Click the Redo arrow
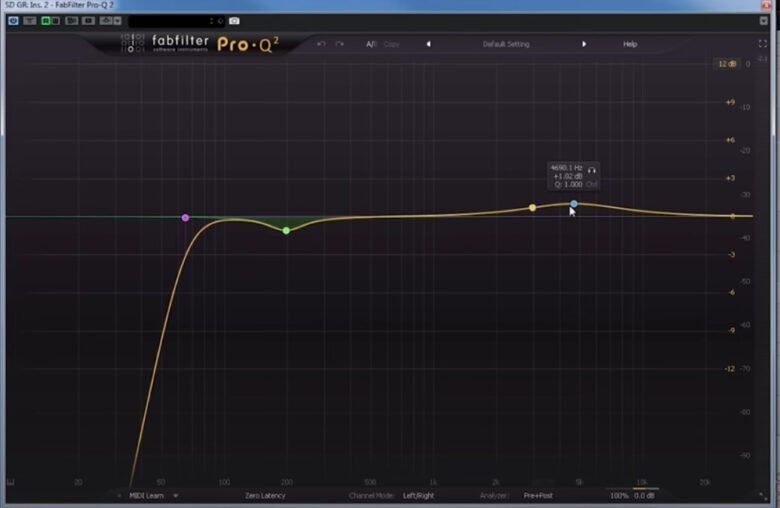This screenshot has height=508, width=780. point(339,44)
